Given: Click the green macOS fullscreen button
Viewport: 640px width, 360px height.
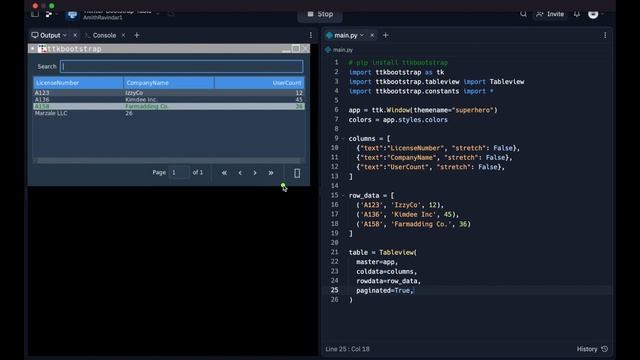Looking at the screenshot, I should click(x=51, y=6).
